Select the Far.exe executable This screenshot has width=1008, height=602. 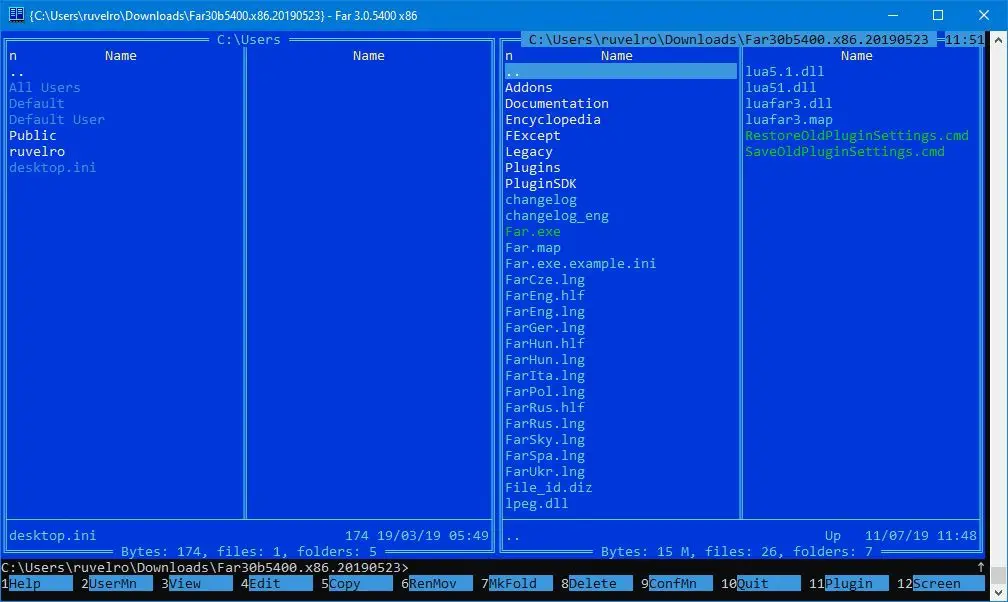[532, 232]
